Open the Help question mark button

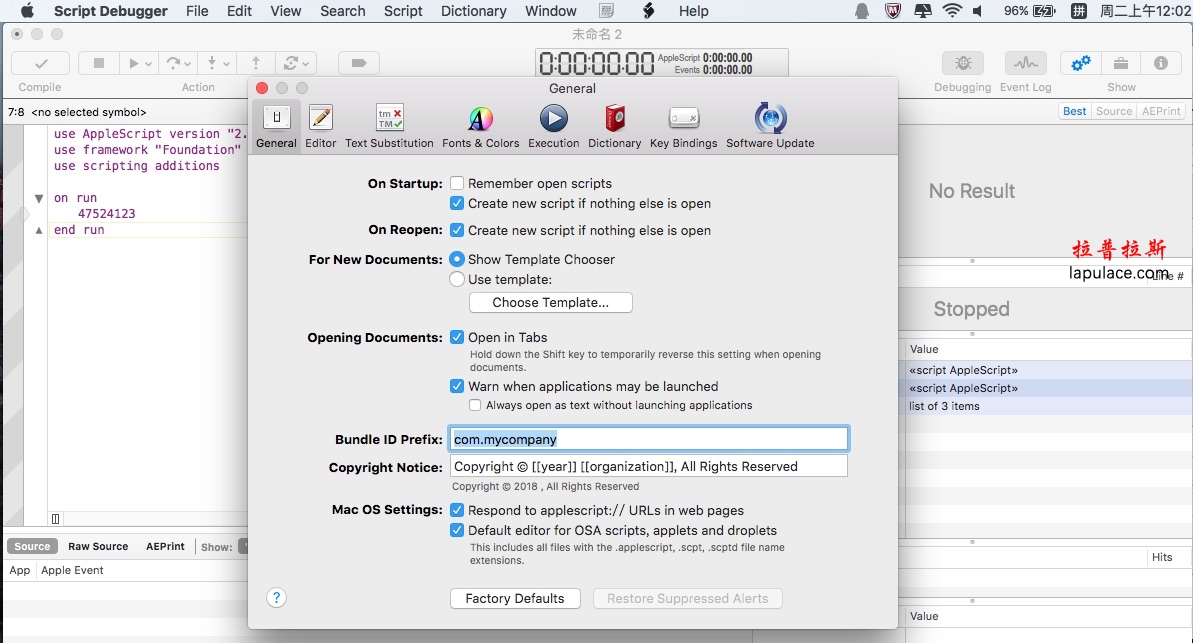(276, 597)
